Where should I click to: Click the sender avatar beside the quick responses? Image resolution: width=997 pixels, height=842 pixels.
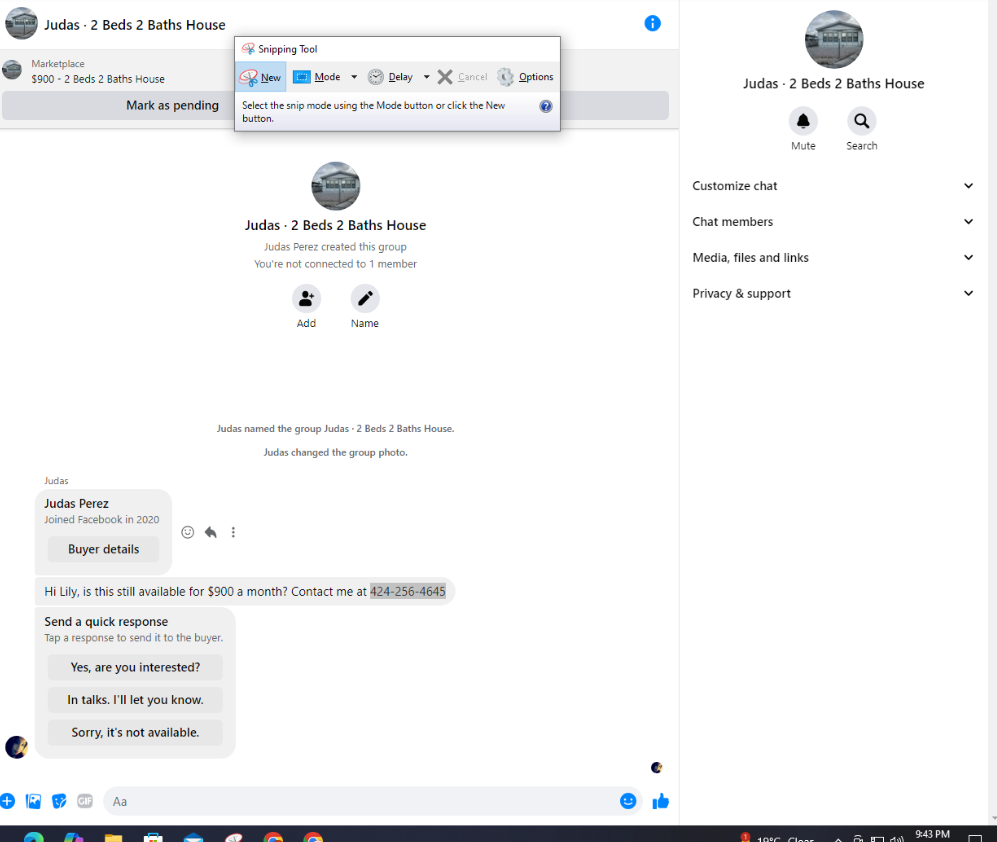click(17, 747)
